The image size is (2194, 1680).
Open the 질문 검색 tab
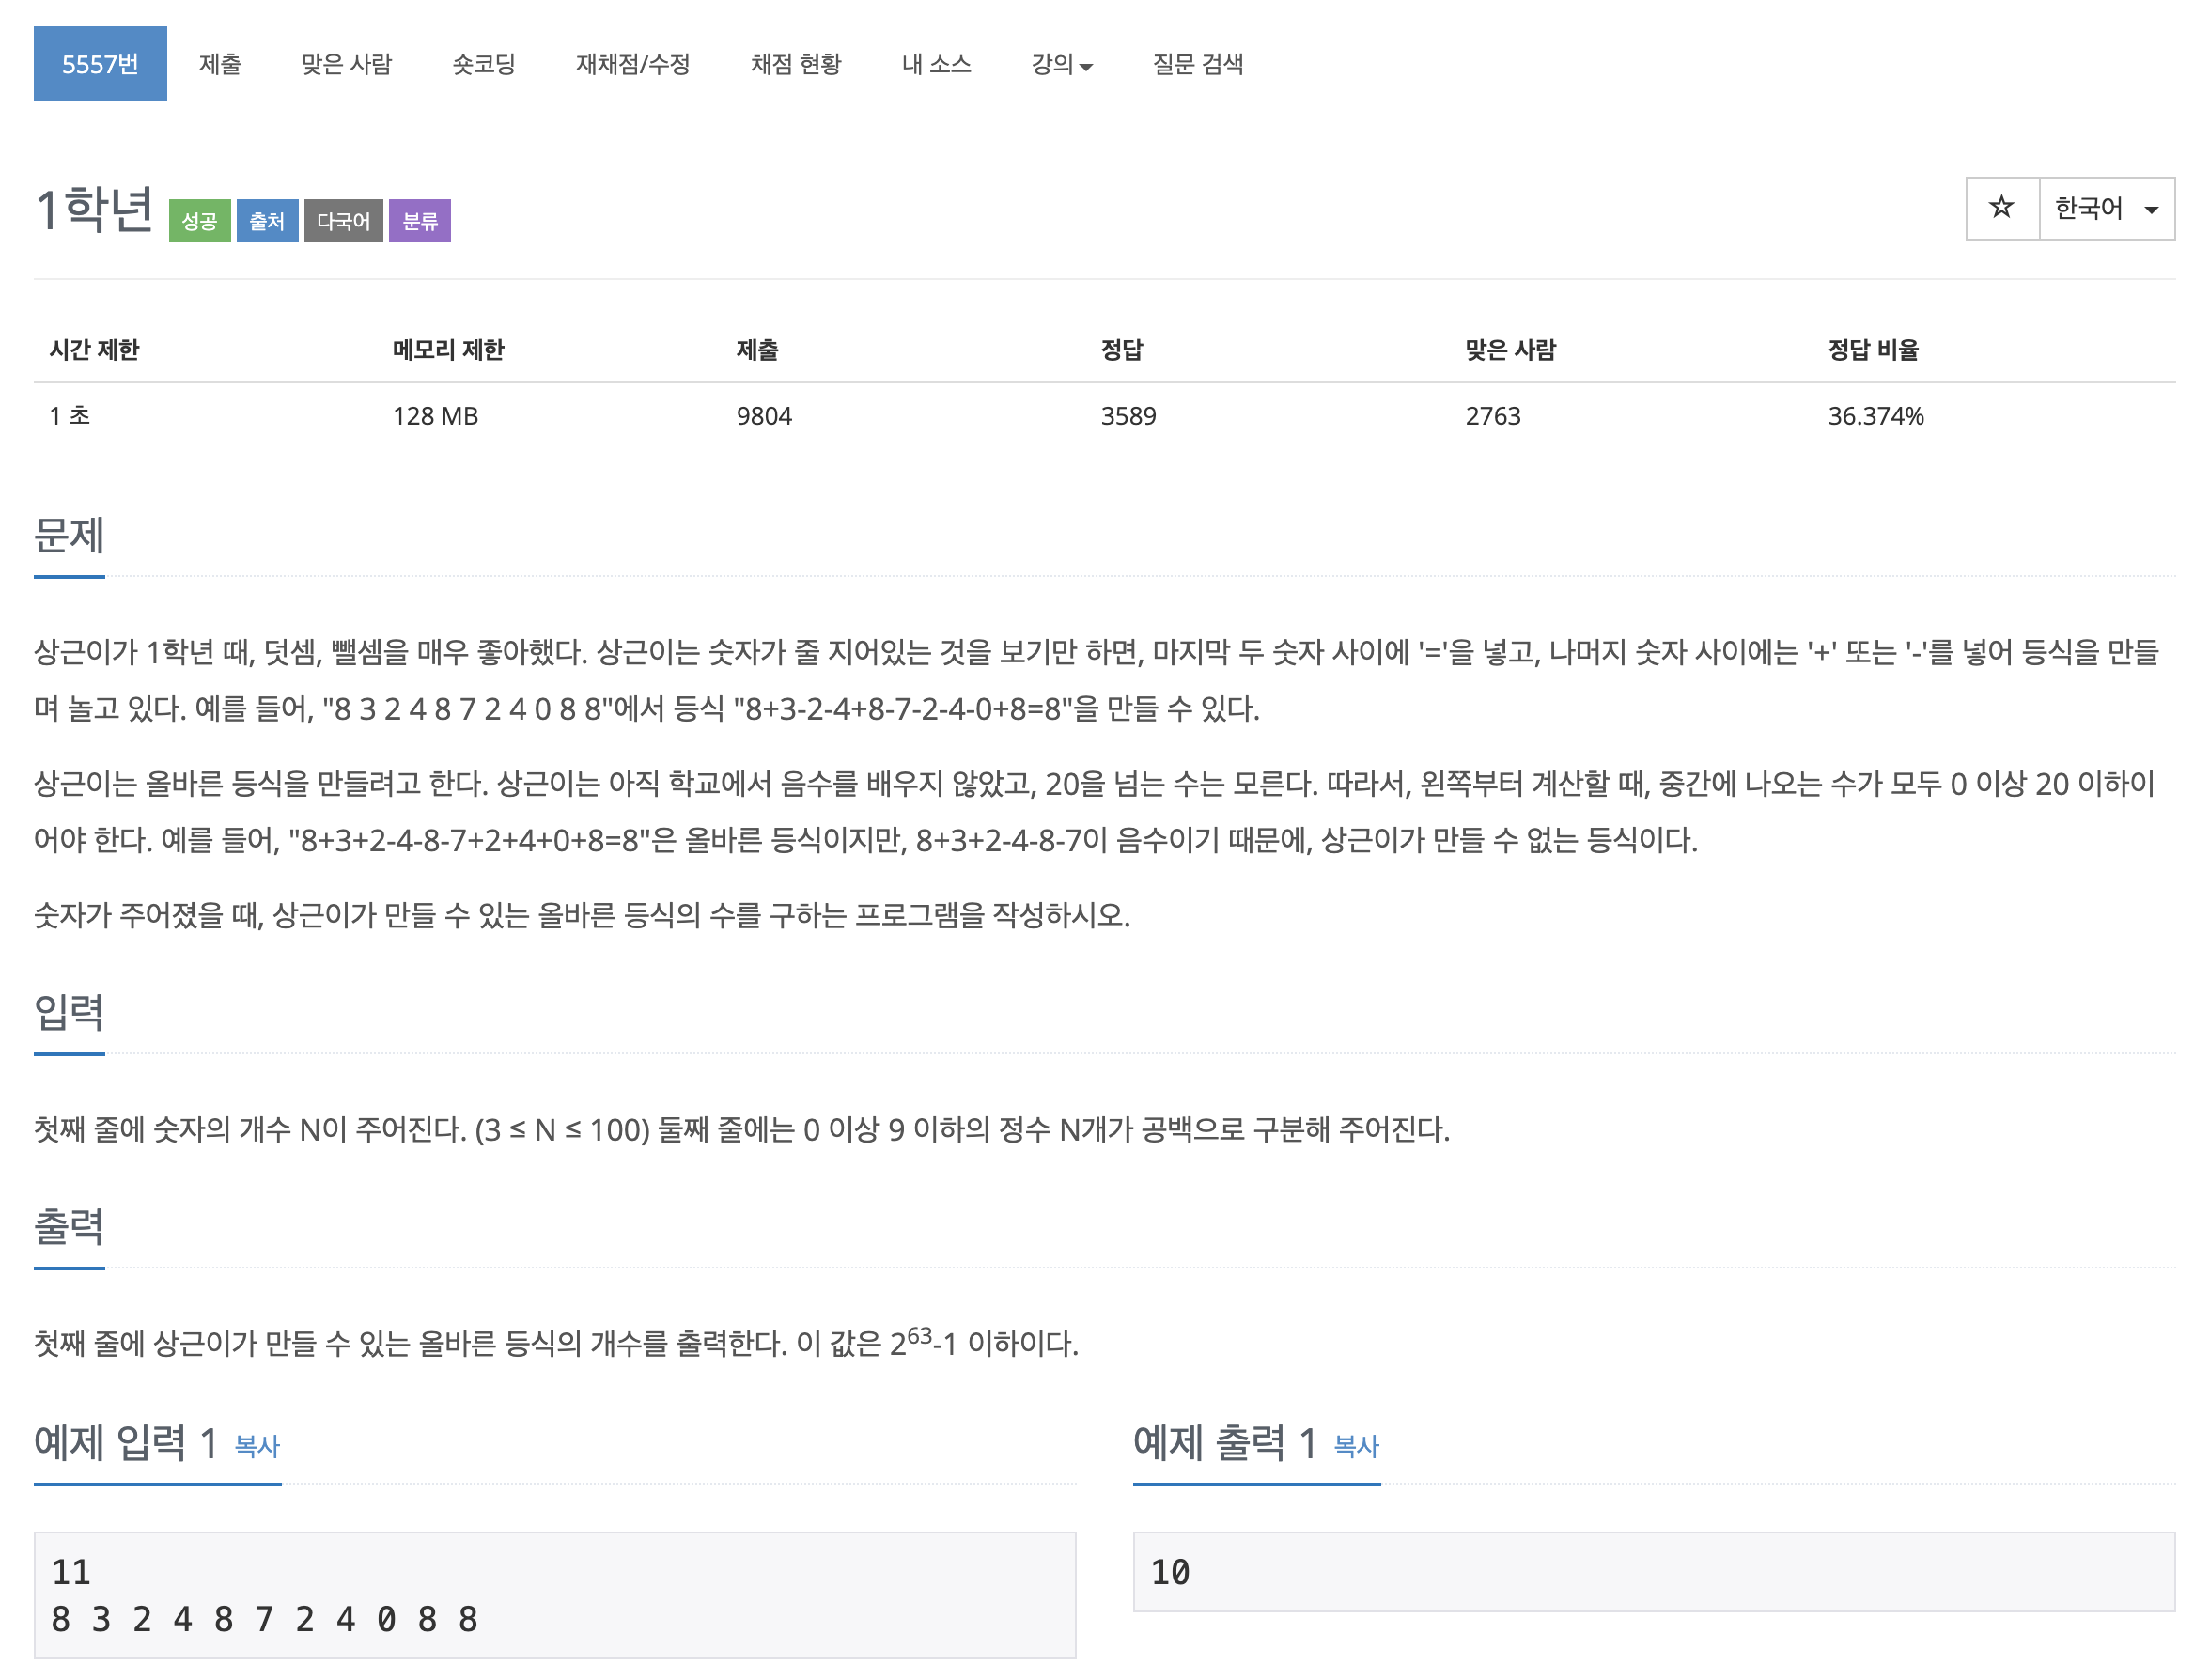[1197, 64]
